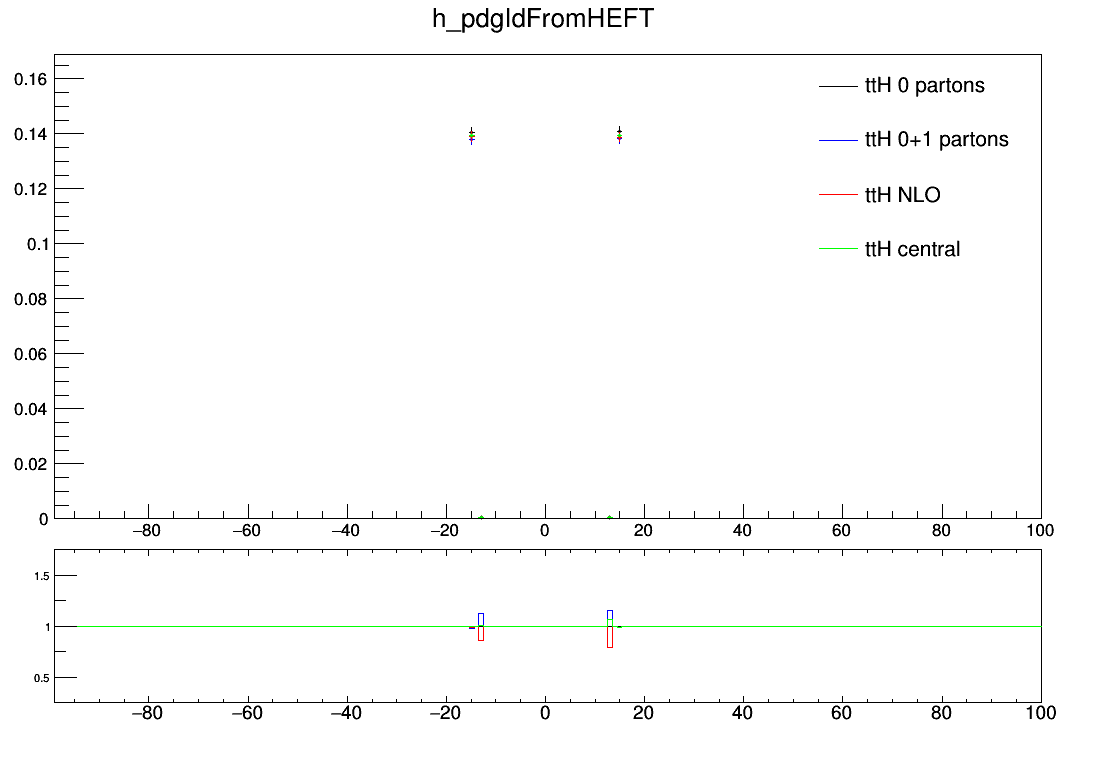
Task: Select the 'ttH NLO' legend label
Action: [x=902, y=194]
